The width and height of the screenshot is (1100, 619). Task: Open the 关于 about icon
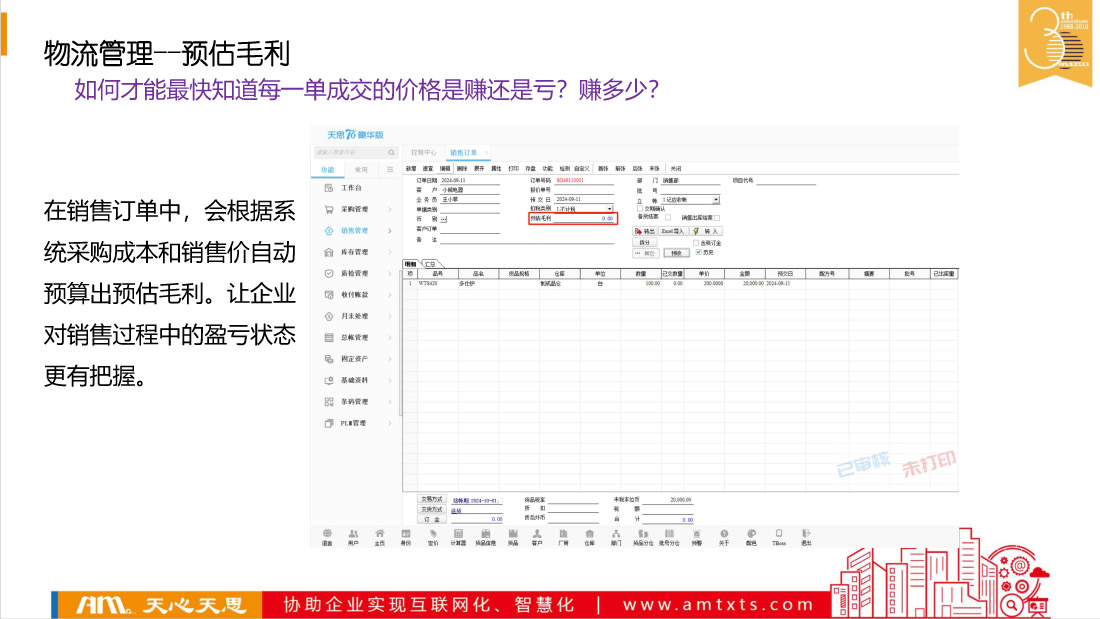tap(724, 536)
